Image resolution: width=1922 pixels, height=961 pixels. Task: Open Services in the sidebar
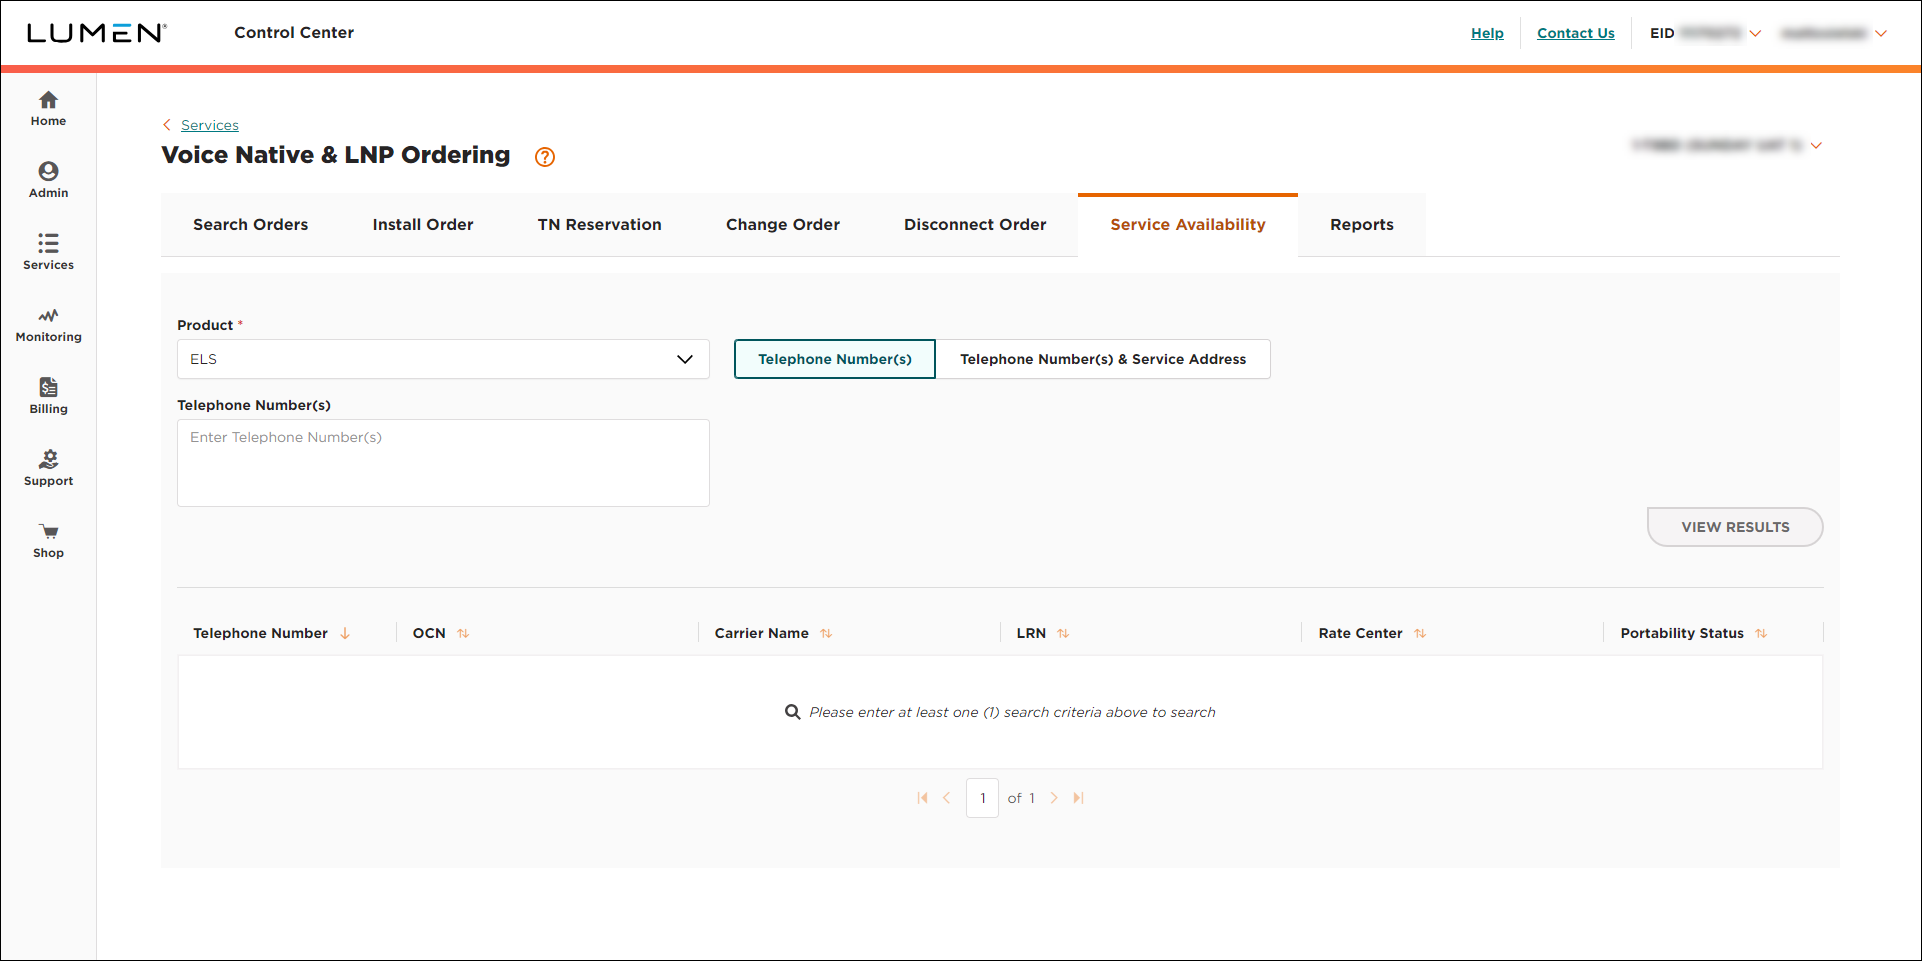48,253
